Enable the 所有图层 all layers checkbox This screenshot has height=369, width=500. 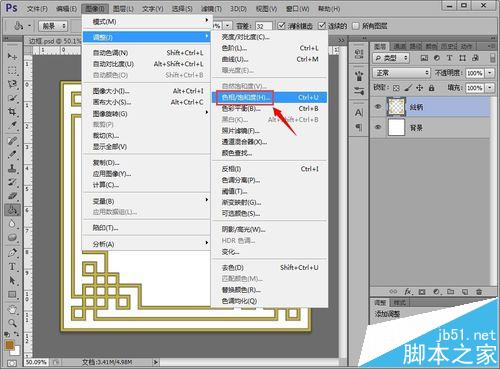[x=356, y=26]
